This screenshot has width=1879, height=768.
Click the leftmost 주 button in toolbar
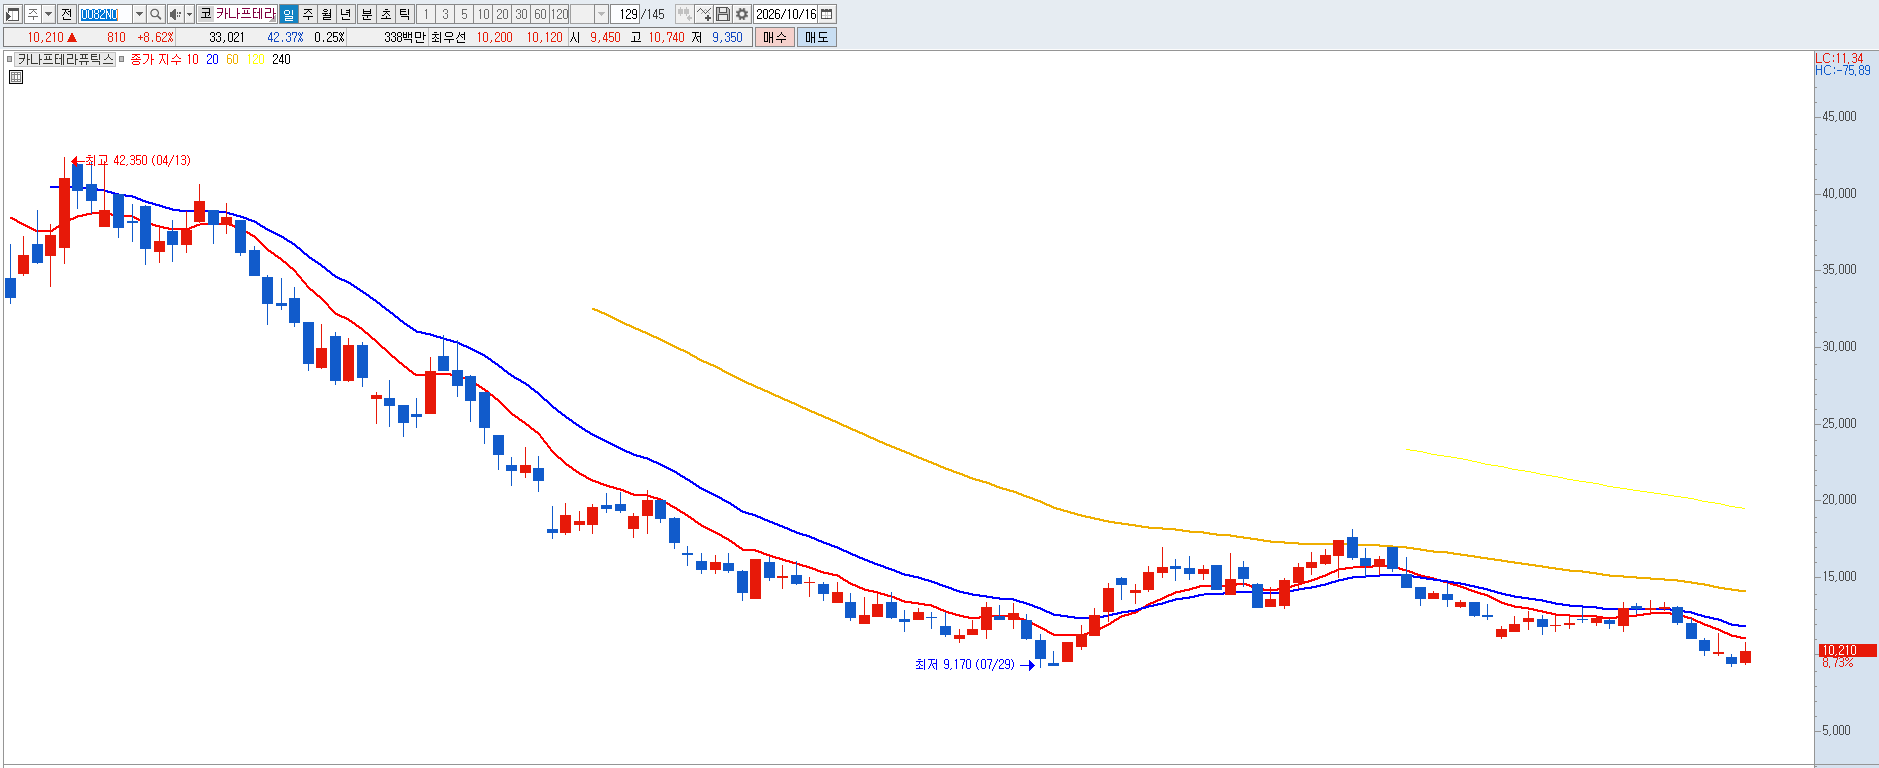tap(32, 14)
